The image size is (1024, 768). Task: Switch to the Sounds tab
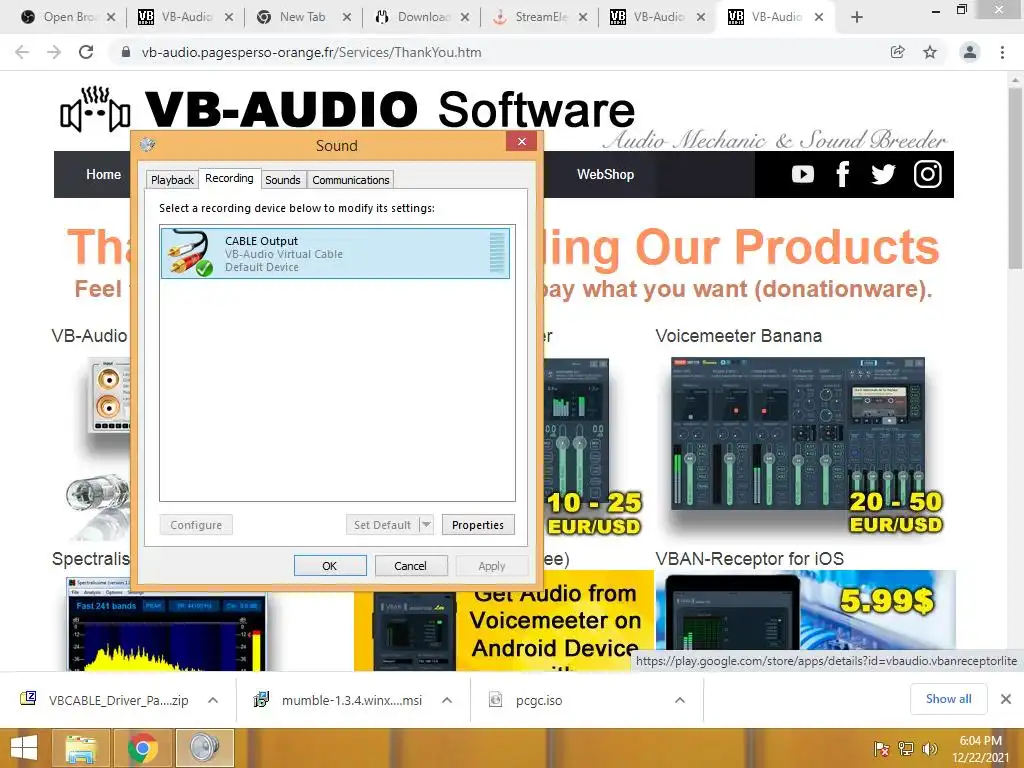click(283, 180)
